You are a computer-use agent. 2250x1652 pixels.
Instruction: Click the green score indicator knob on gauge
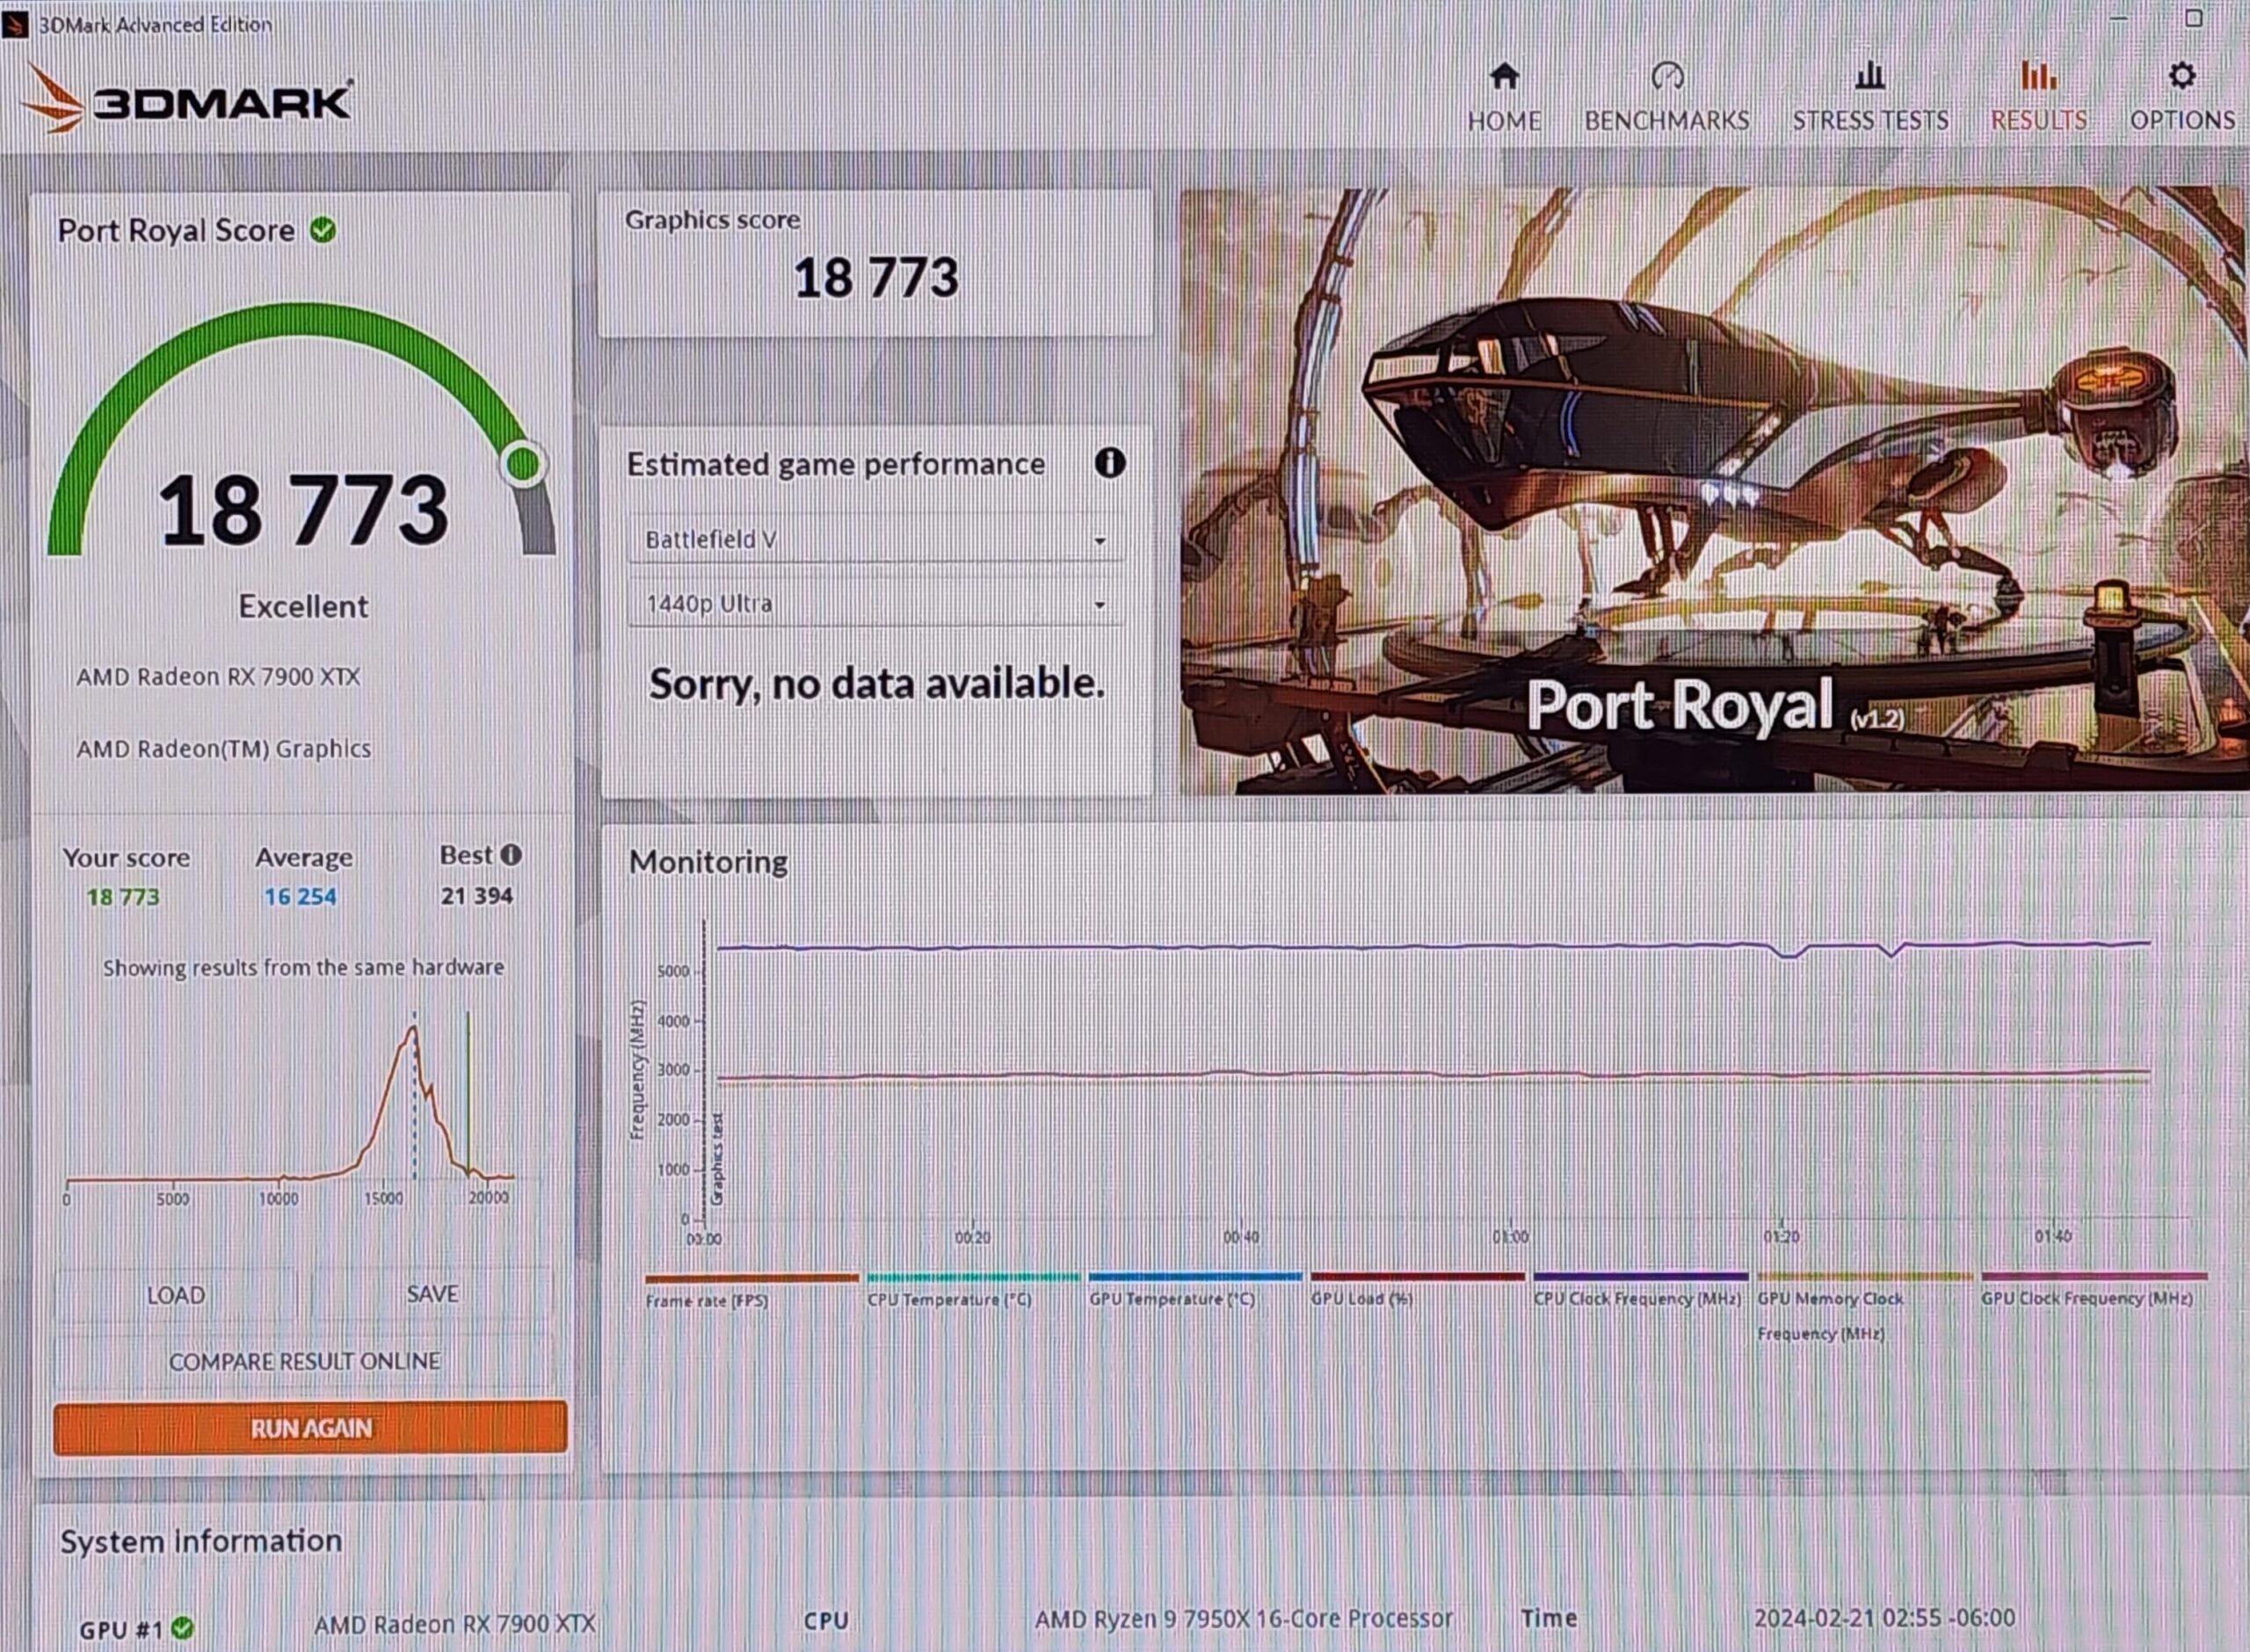(x=523, y=463)
